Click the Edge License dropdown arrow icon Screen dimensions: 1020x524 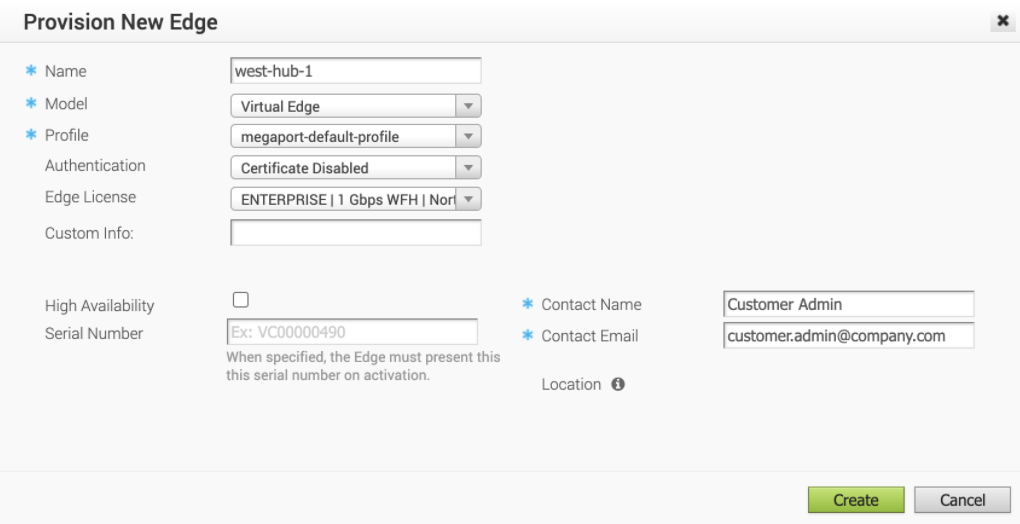[468, 200]
